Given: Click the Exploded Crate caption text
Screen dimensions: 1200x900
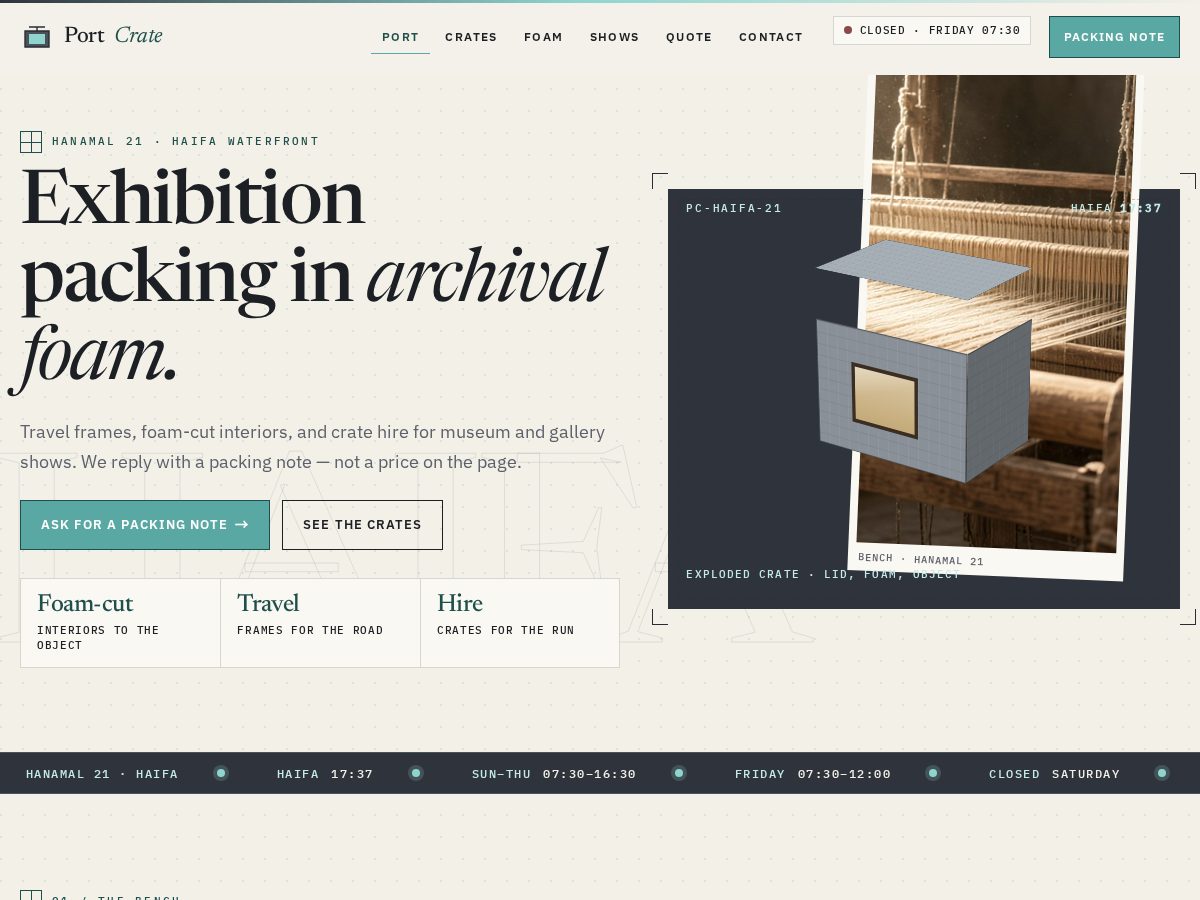Looking at the screenshot, I should pyautogui.click(x=822, y=575).
